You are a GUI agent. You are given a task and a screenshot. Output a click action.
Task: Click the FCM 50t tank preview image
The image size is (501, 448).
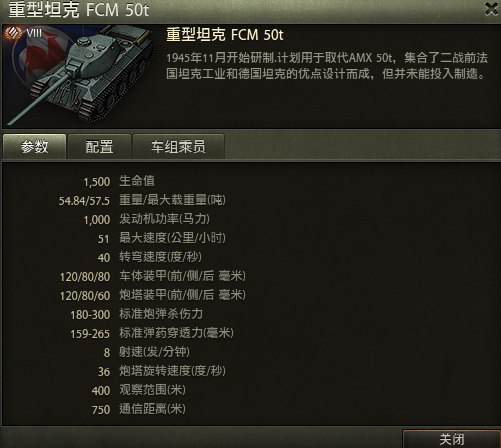coord(79,76)
